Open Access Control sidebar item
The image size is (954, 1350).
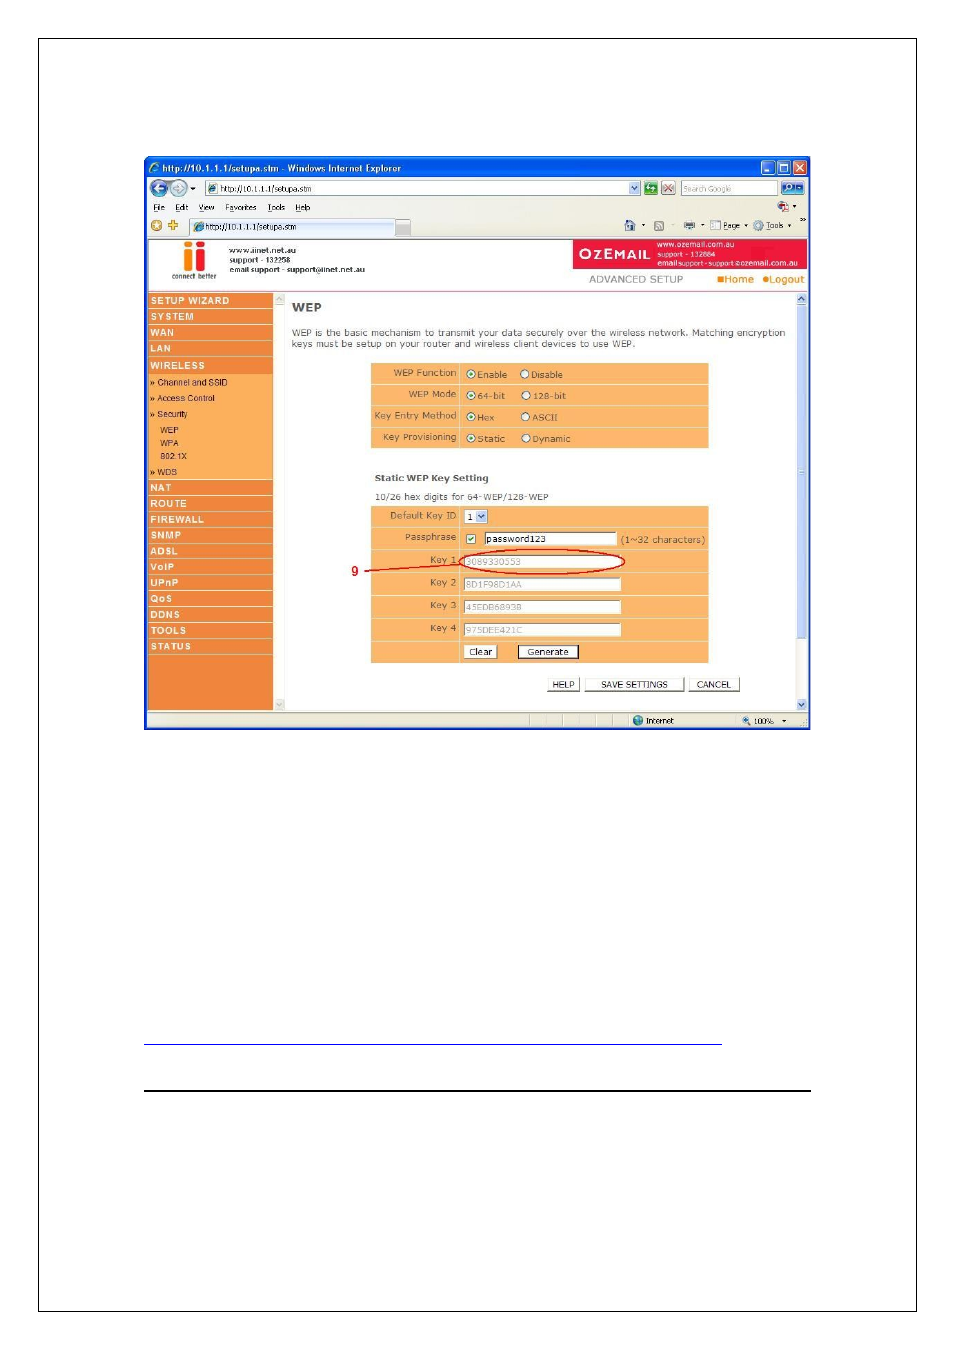[185, 398]
